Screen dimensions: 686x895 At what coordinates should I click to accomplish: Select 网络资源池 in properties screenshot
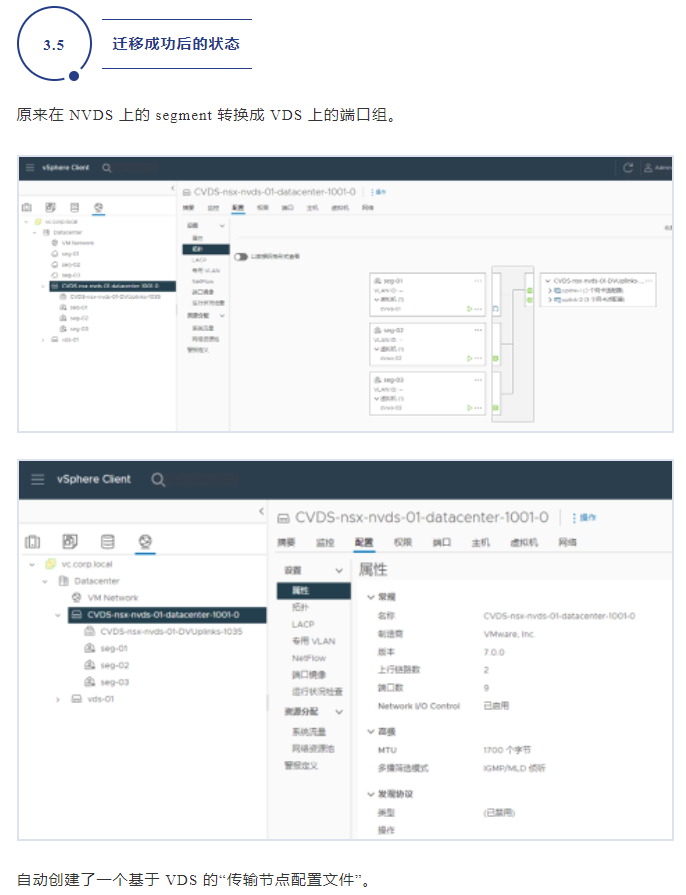click(313, 749)
